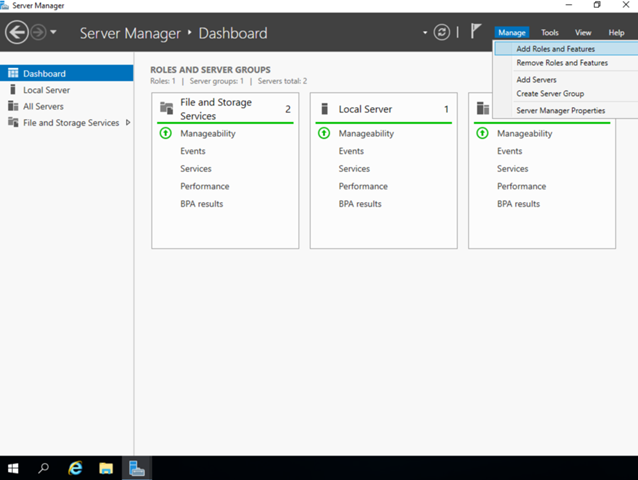Launch Internet Explorer from taskbar
Screen dimensions: 638x480
pos(75,468)
